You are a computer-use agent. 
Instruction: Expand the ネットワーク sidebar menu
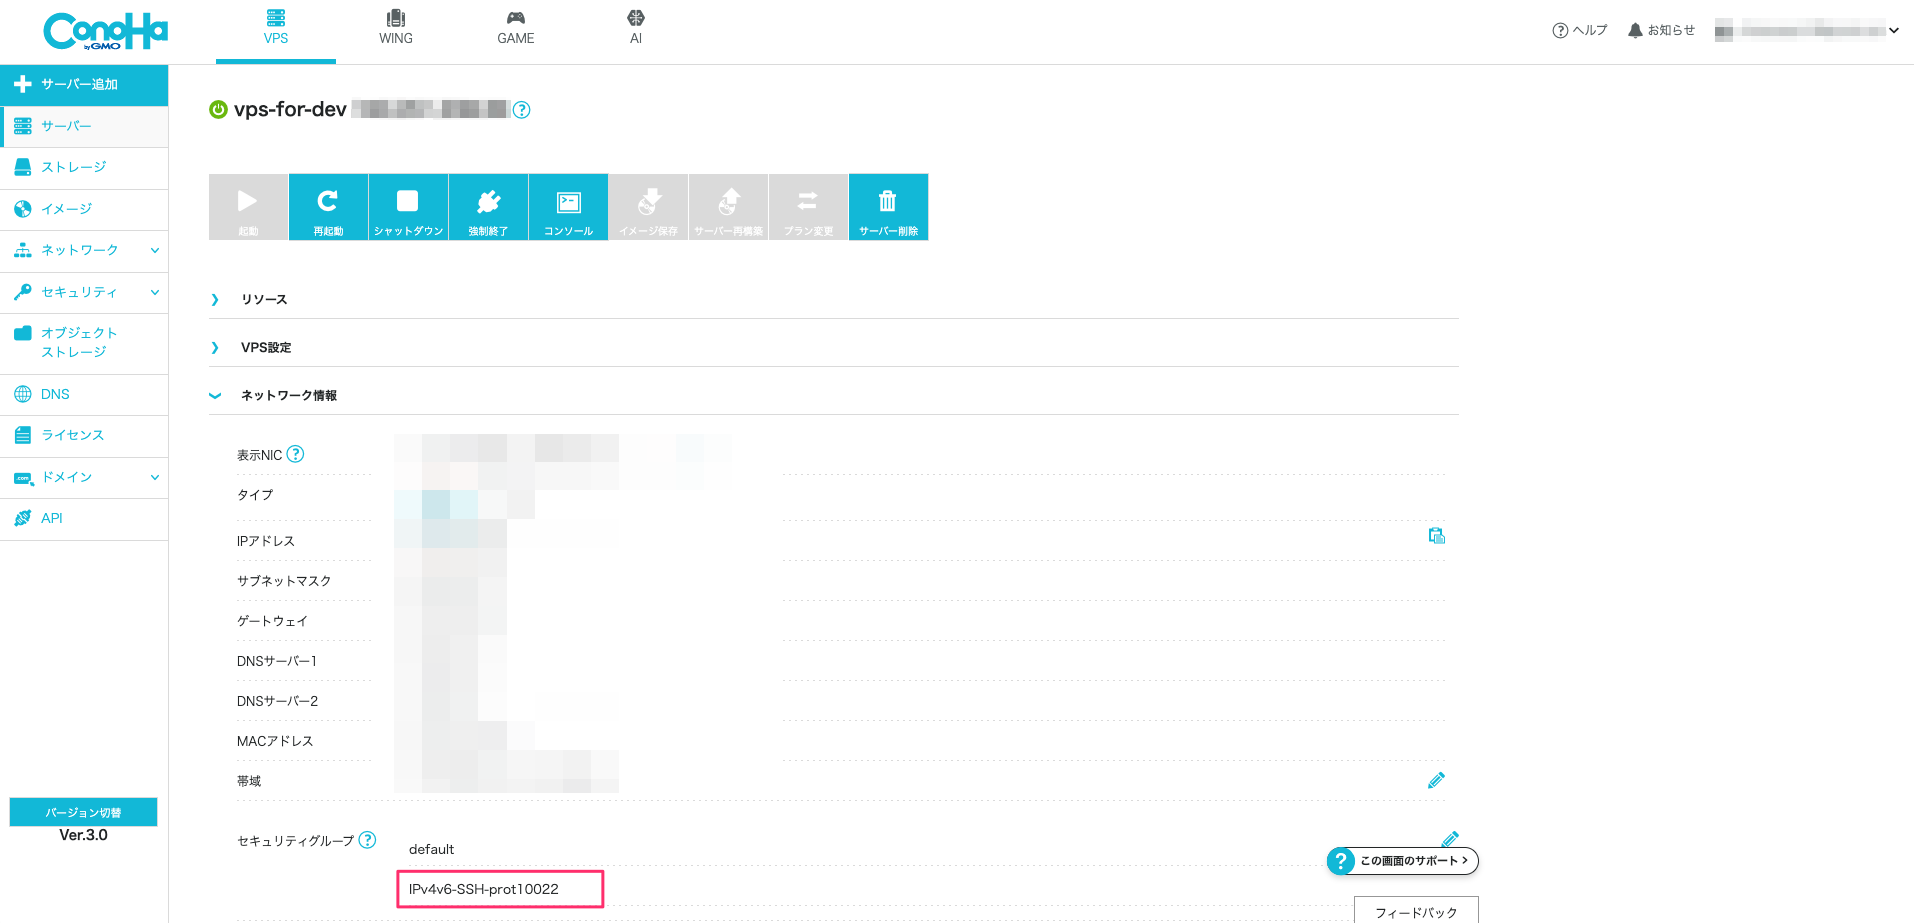coord(84,250)
